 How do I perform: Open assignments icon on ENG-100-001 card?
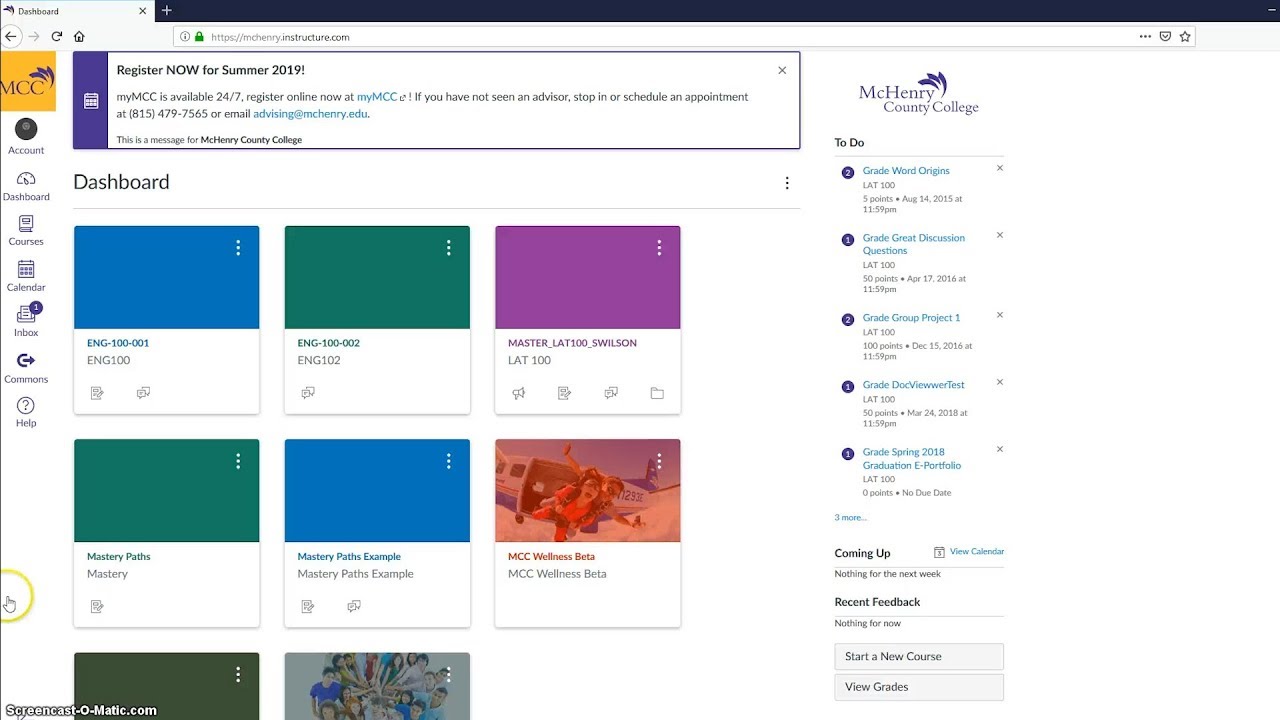(x=97, y=393)
